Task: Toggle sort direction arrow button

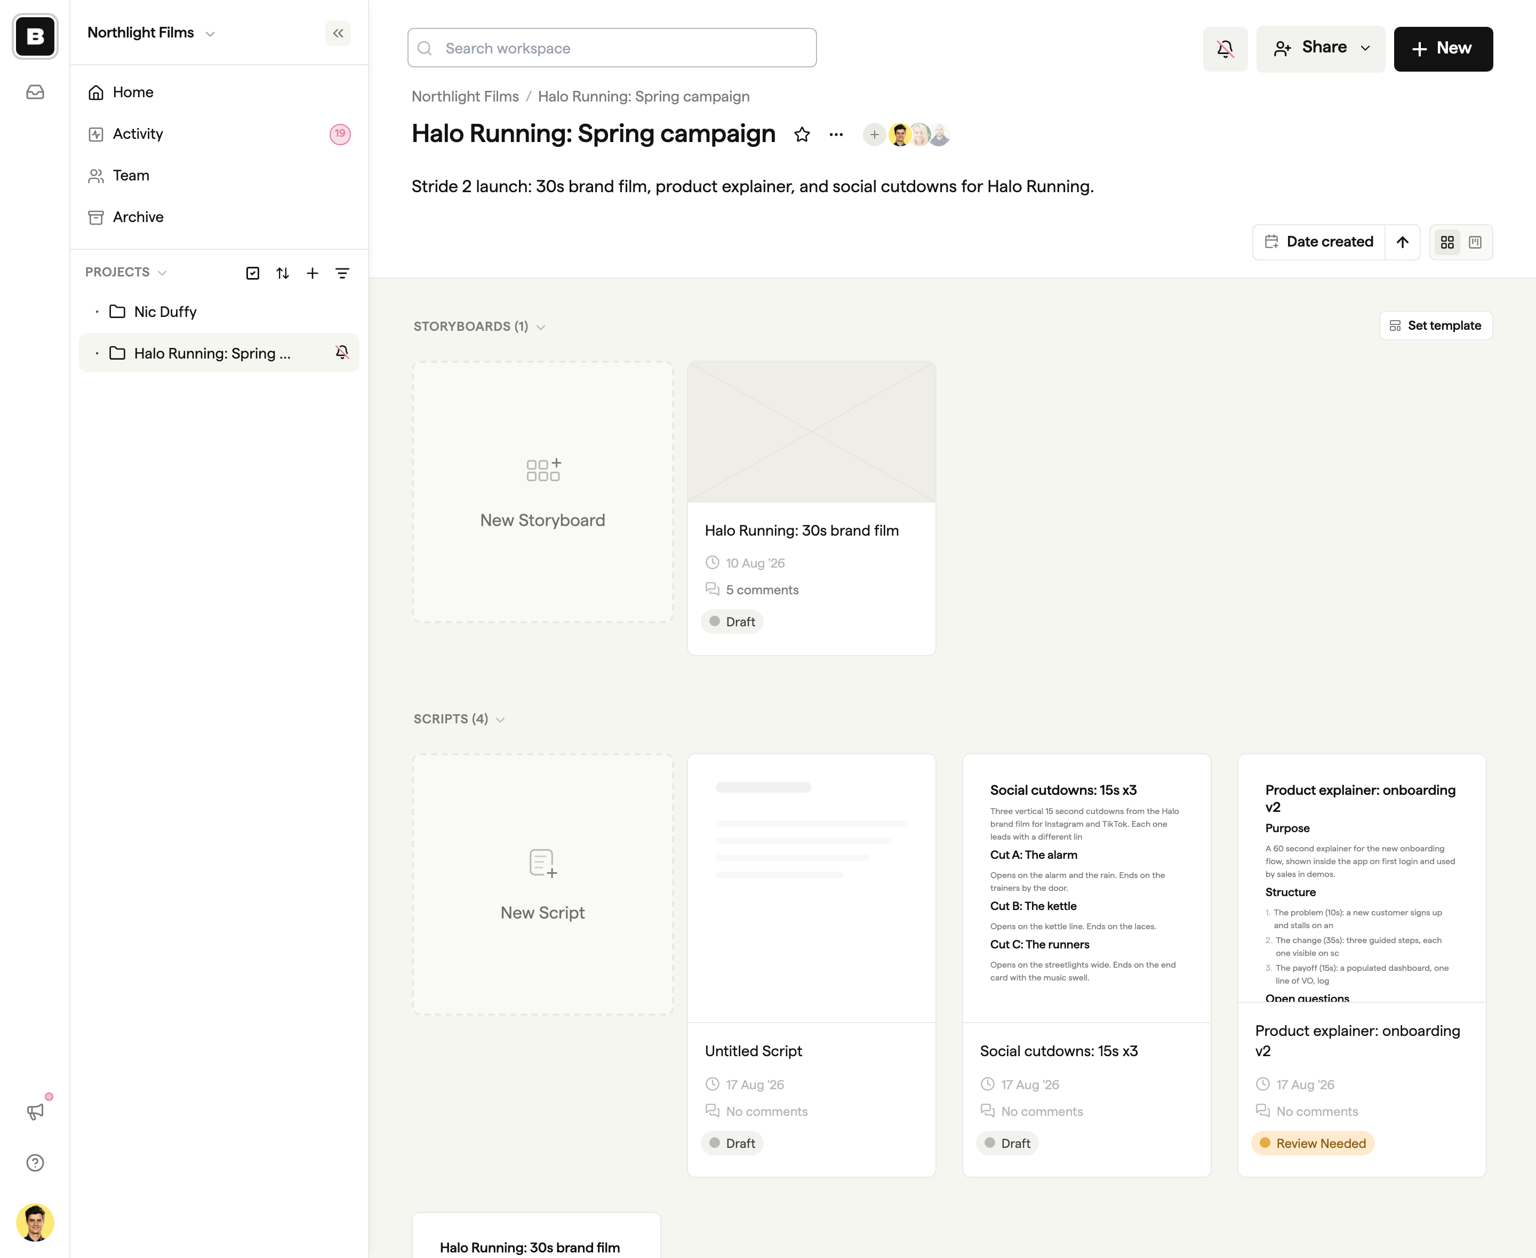Action: pos(1403,242)
